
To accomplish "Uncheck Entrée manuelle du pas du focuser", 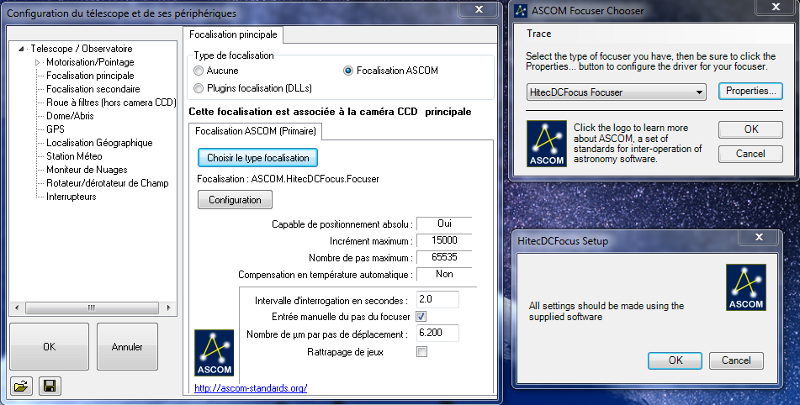I will [x=421, y=316].
